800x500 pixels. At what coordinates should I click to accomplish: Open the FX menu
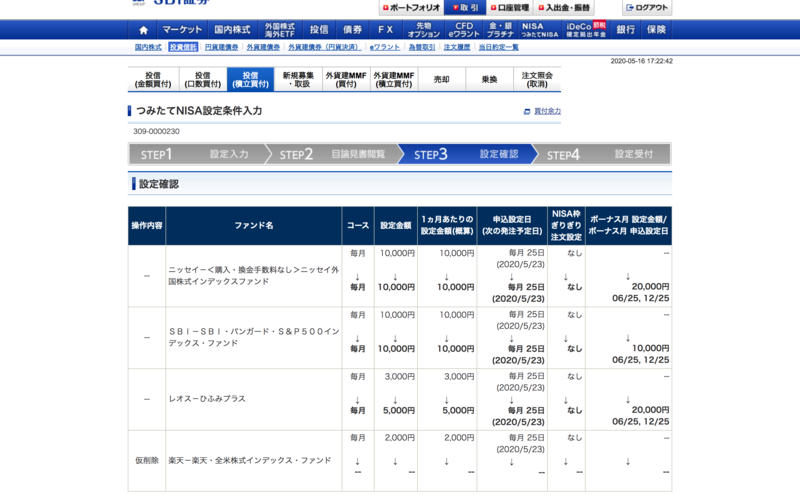[x=385, y=30]
